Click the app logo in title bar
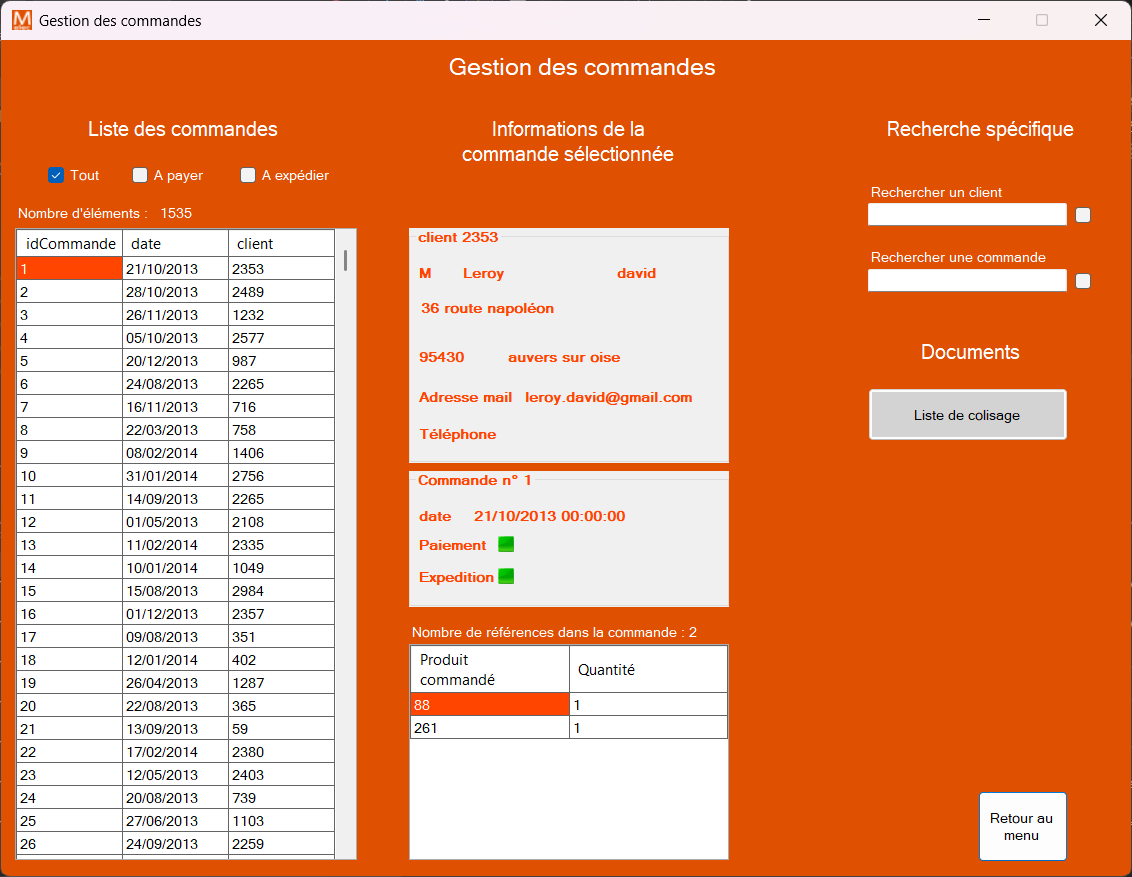 (22, 20)
